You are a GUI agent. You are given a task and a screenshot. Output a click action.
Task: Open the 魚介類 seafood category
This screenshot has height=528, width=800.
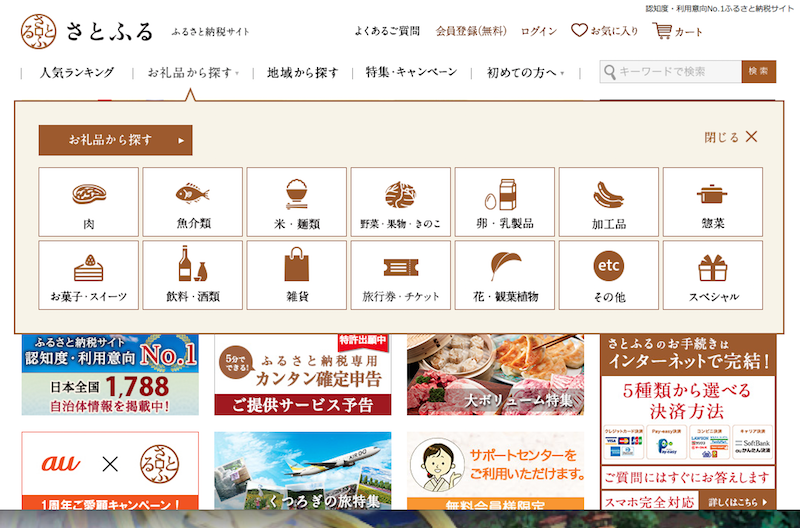coord(193,202)
